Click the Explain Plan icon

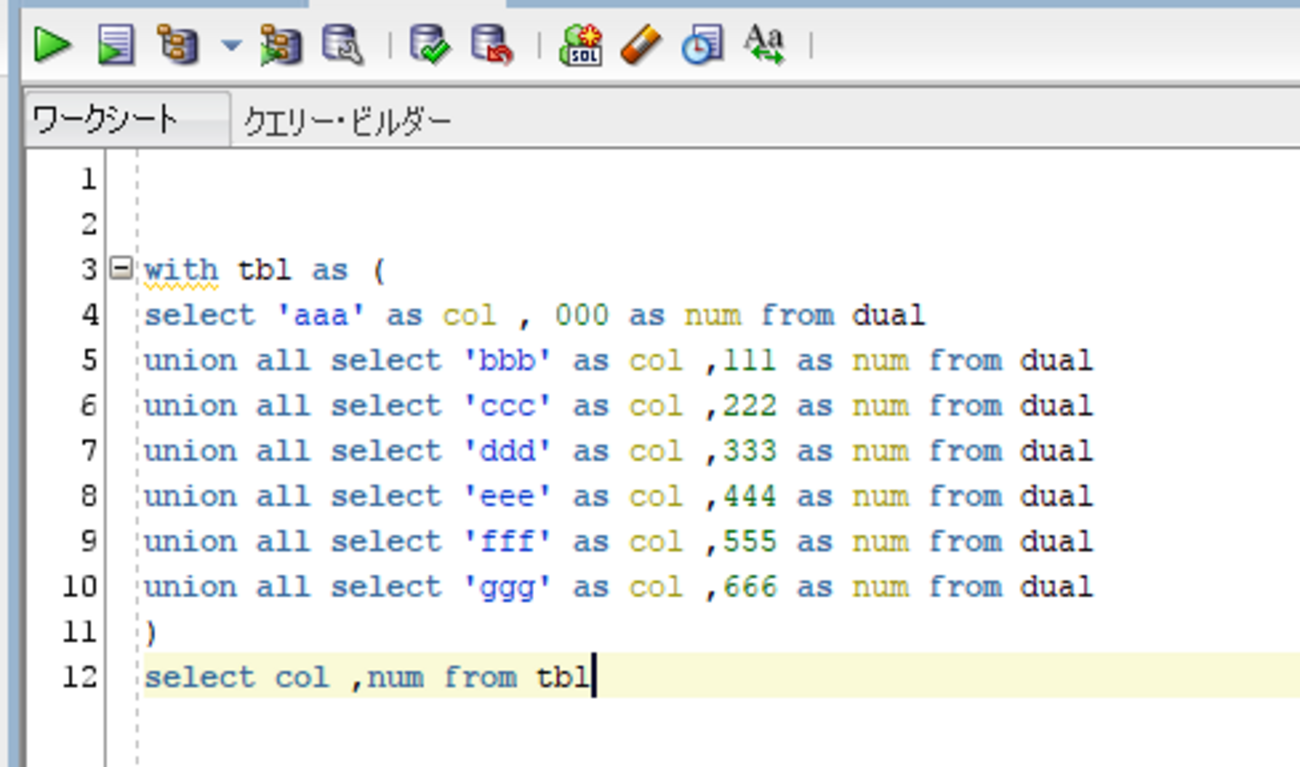pos(177,45)
